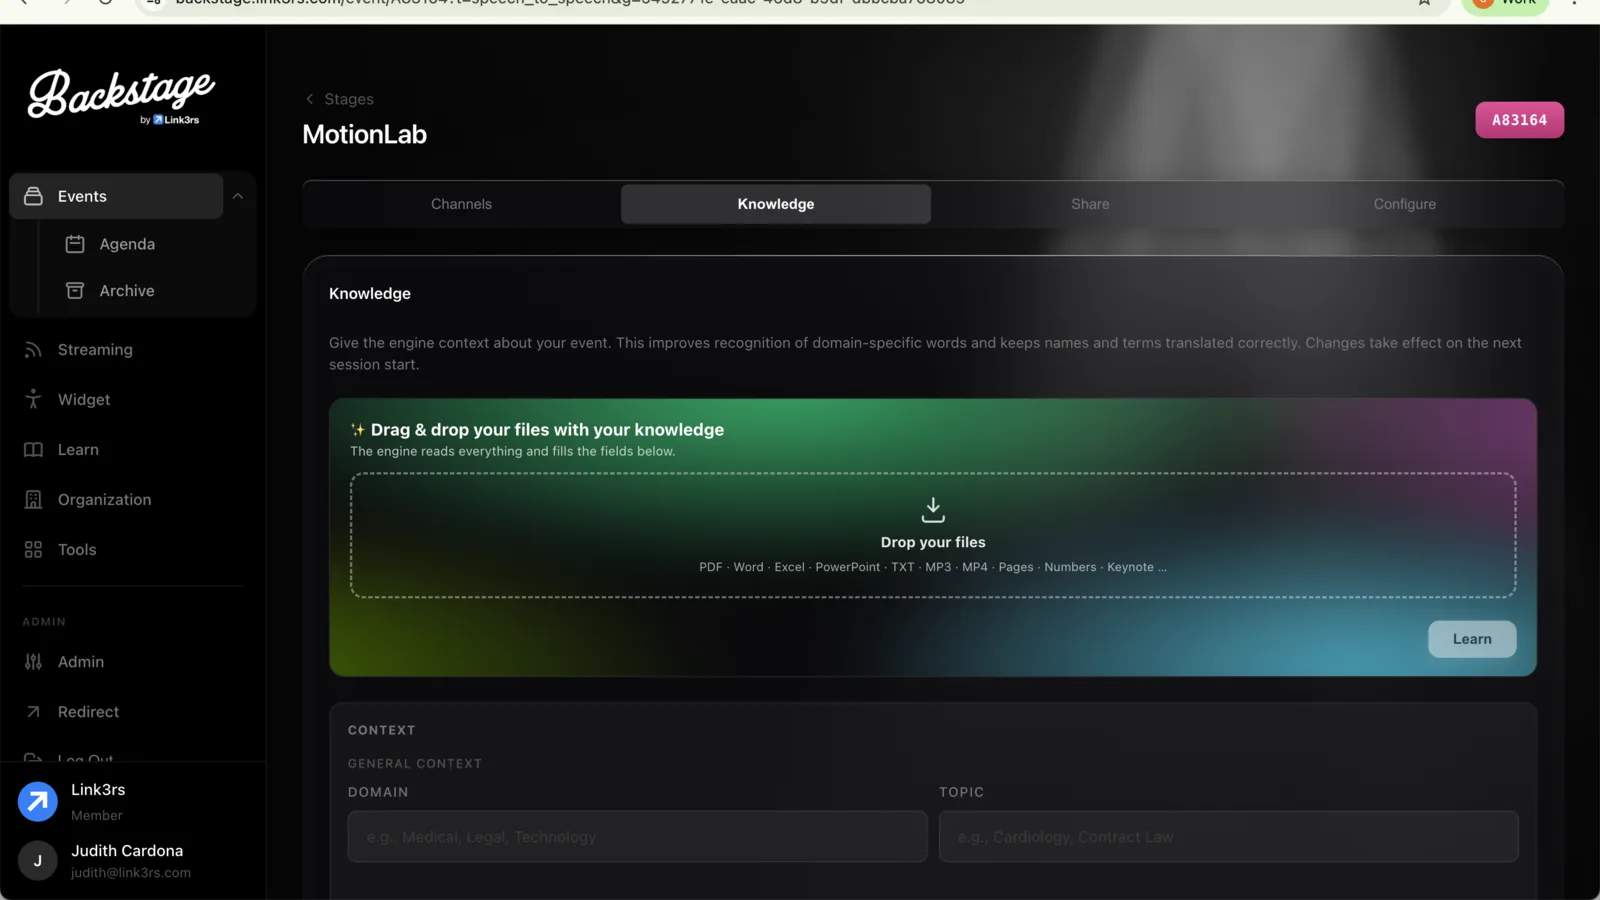The width and height of the screenshot is (1600, 900).
Task: Click the back chevron beside Stages
Action: click(x=310, y=99)
